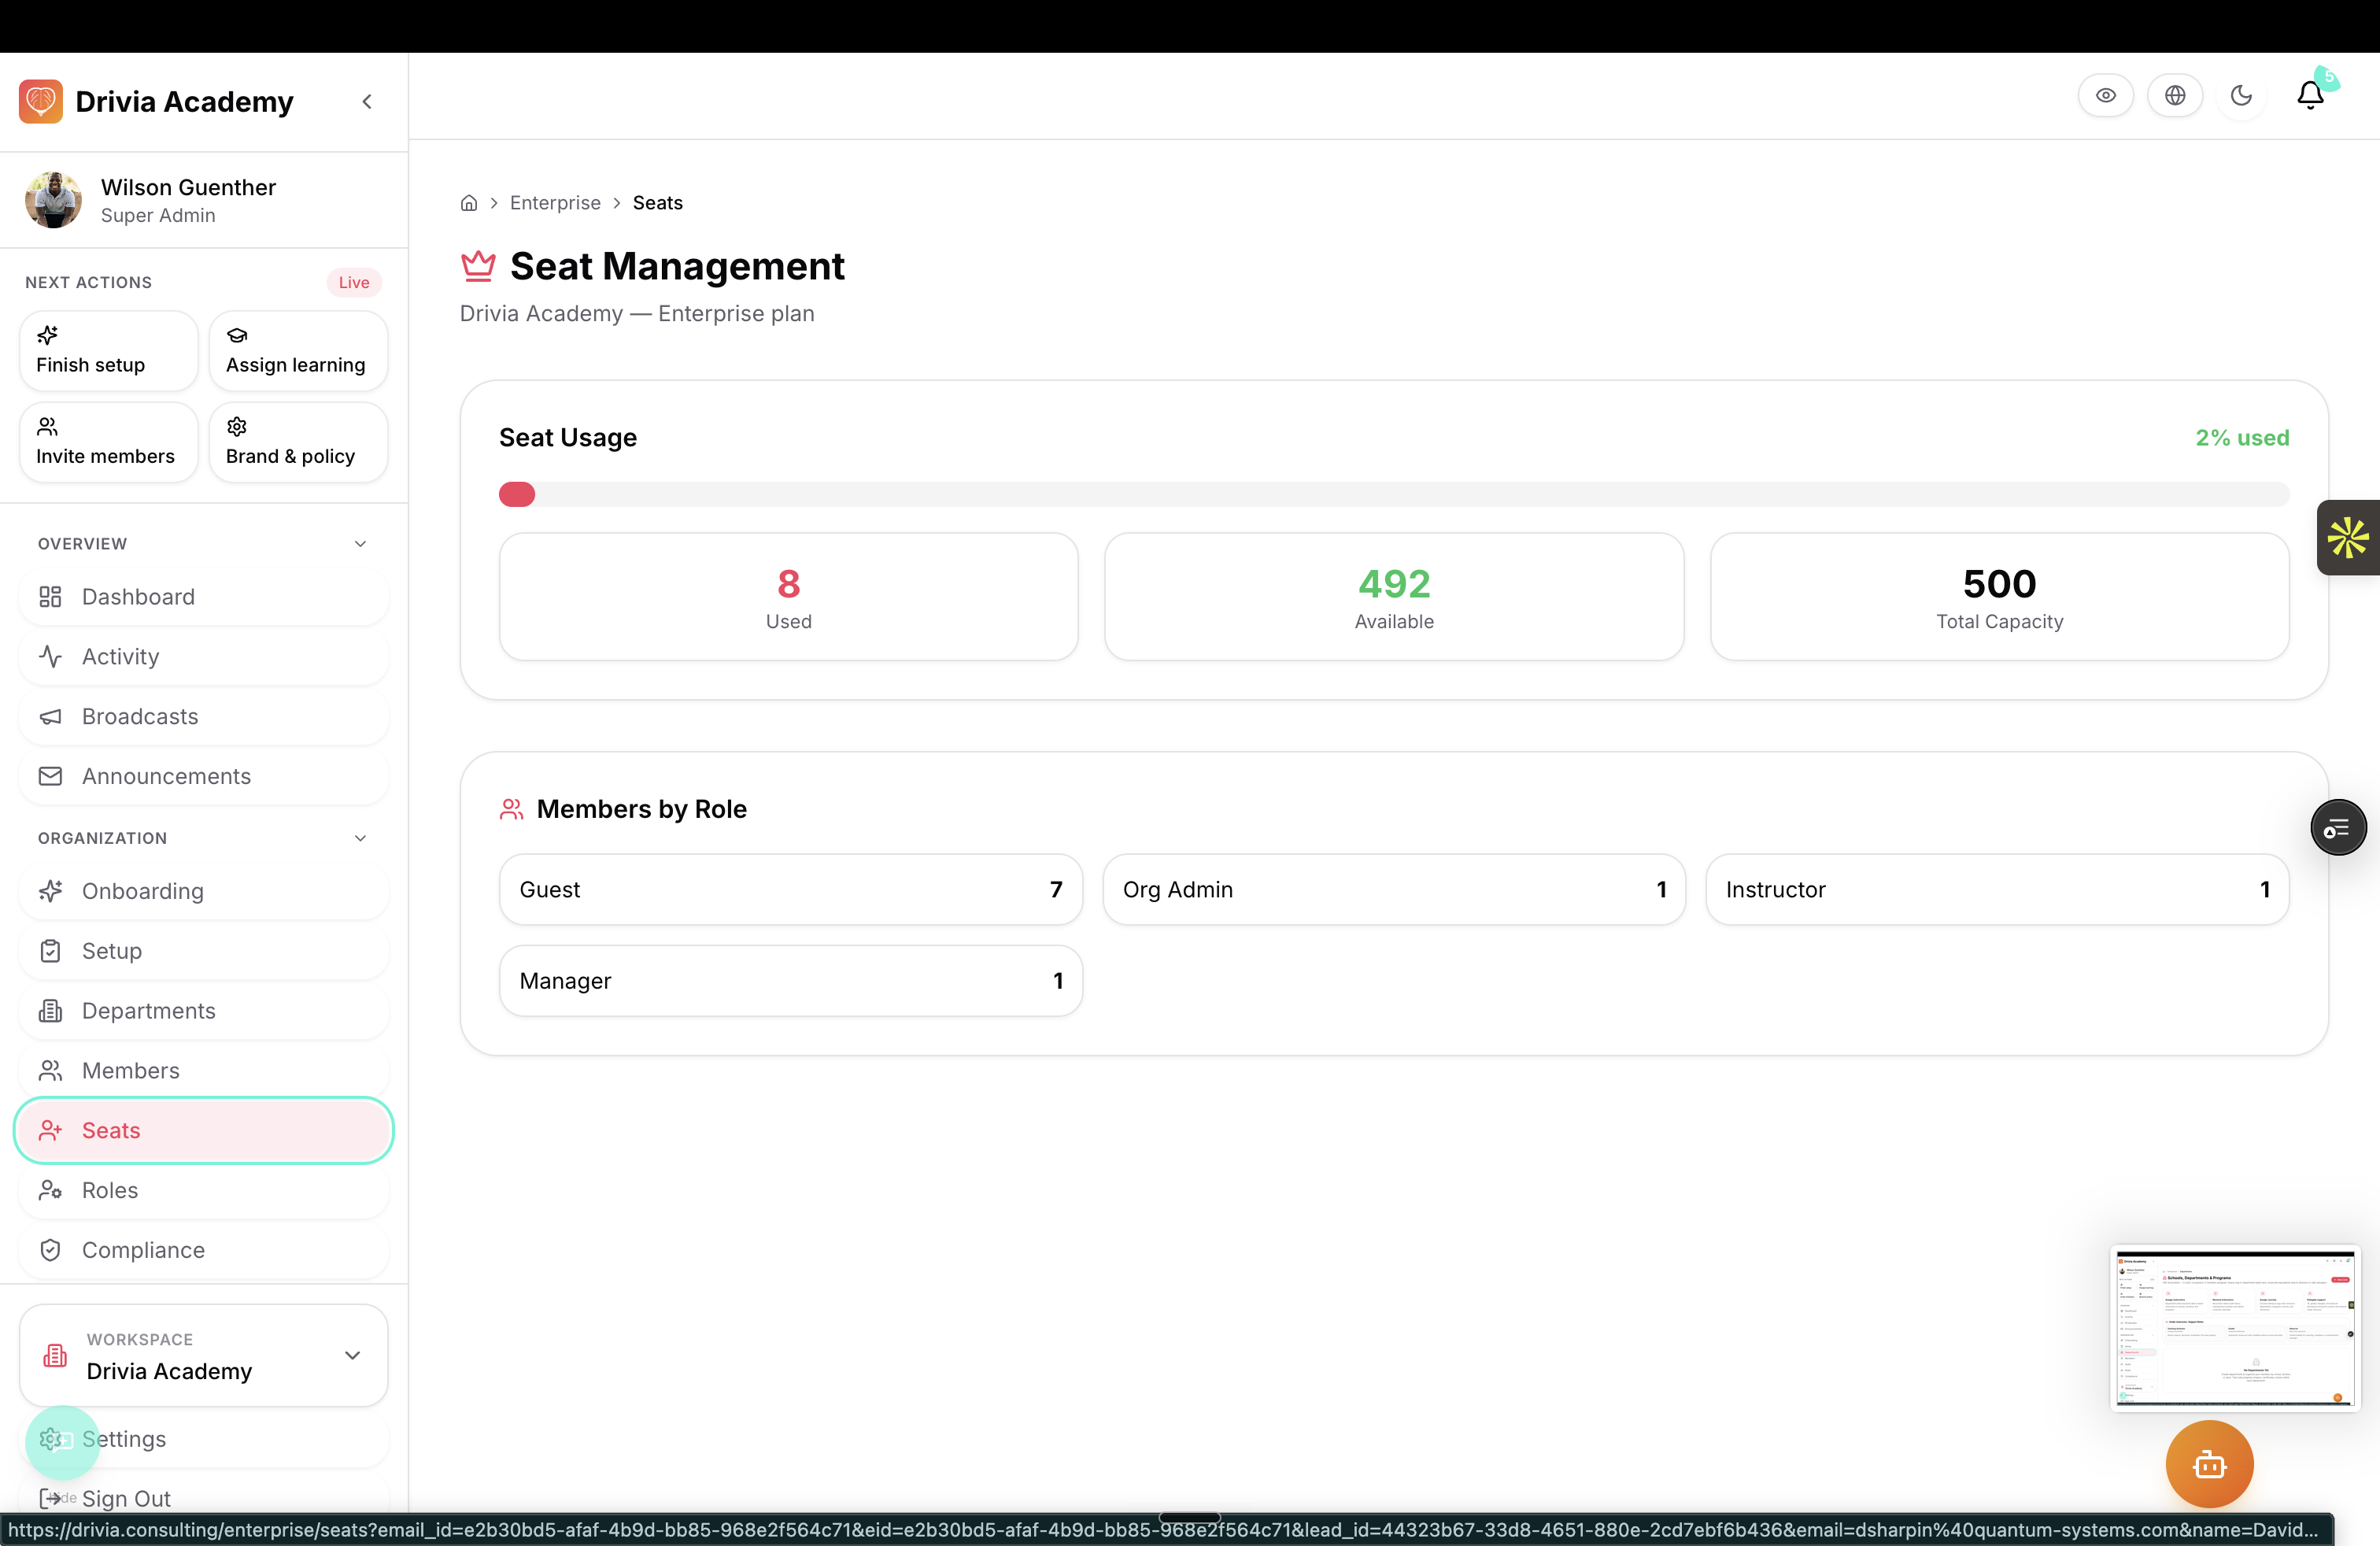The height and width of the screenshot is (1546, 2380).
Task: Open the Onboarding page
Action: point(204,891)
